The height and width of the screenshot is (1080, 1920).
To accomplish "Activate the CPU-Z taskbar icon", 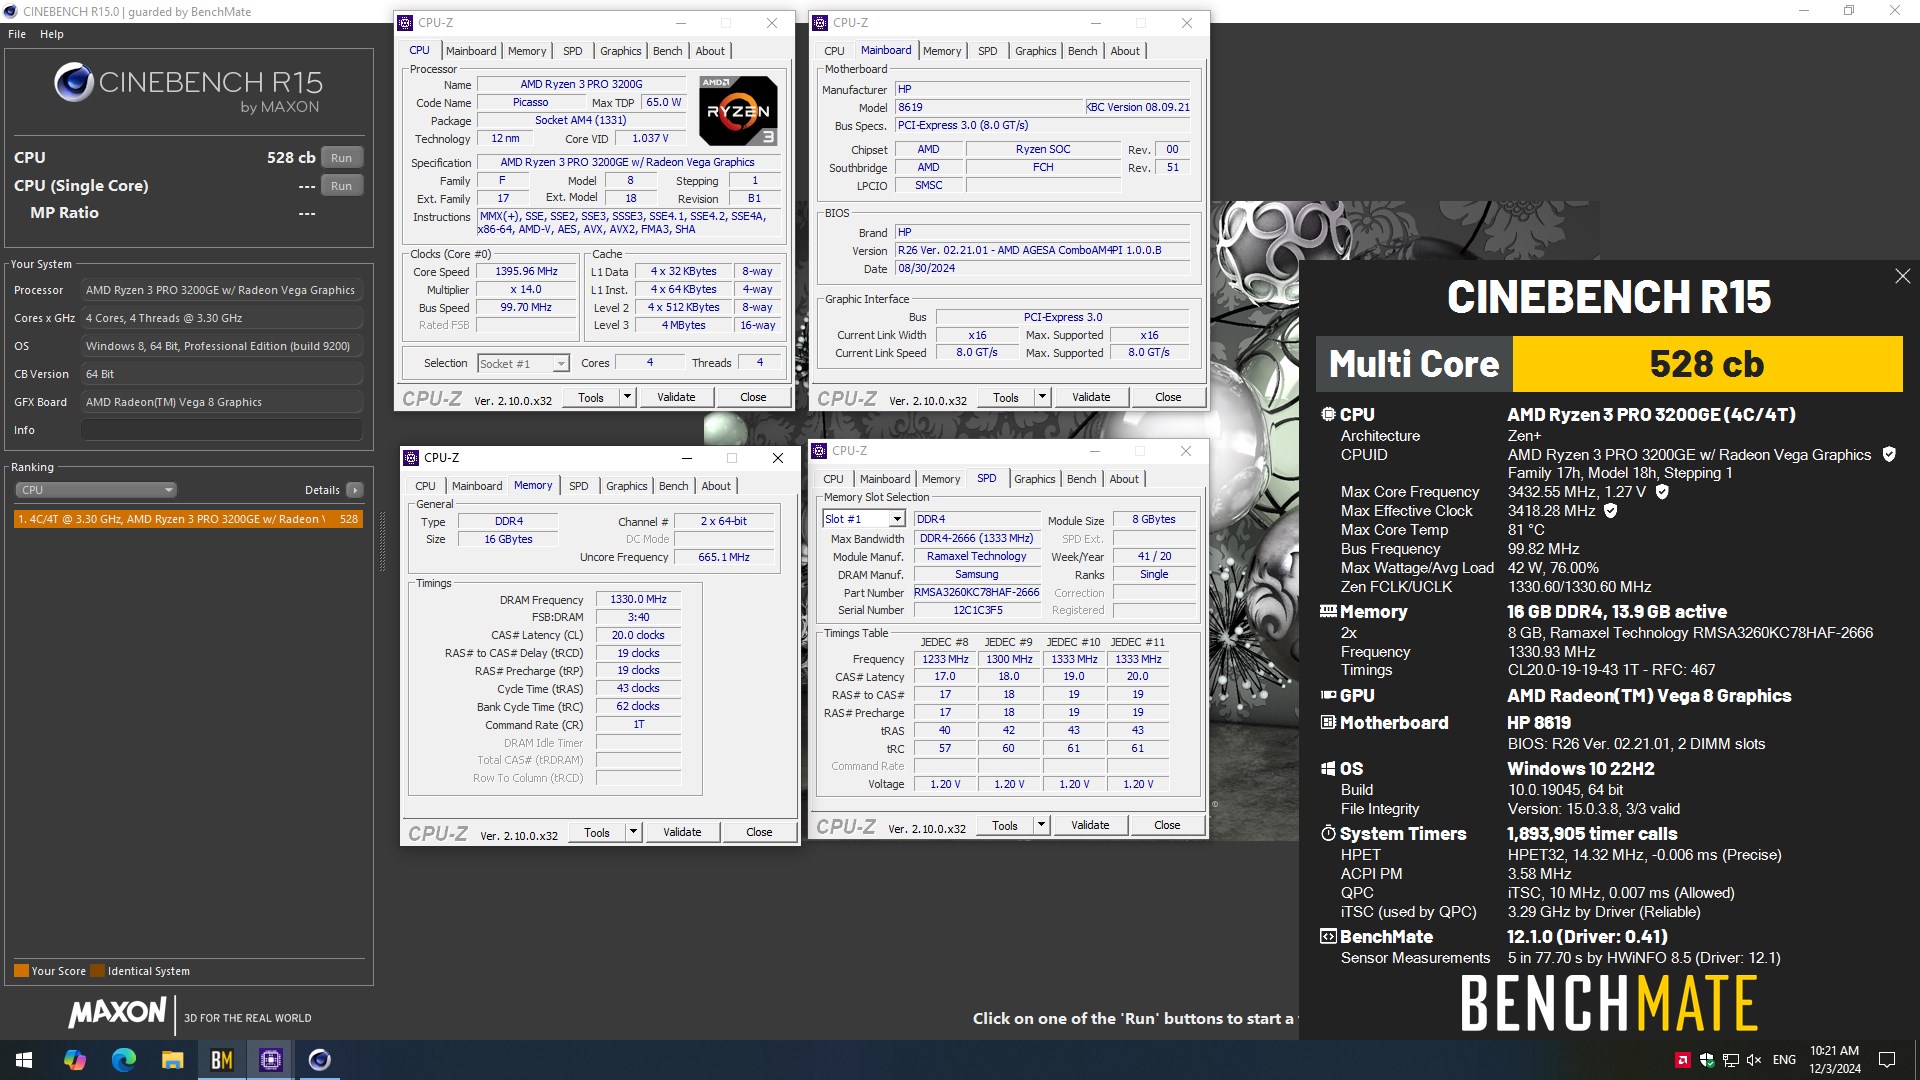I will tap(271, 1060).
